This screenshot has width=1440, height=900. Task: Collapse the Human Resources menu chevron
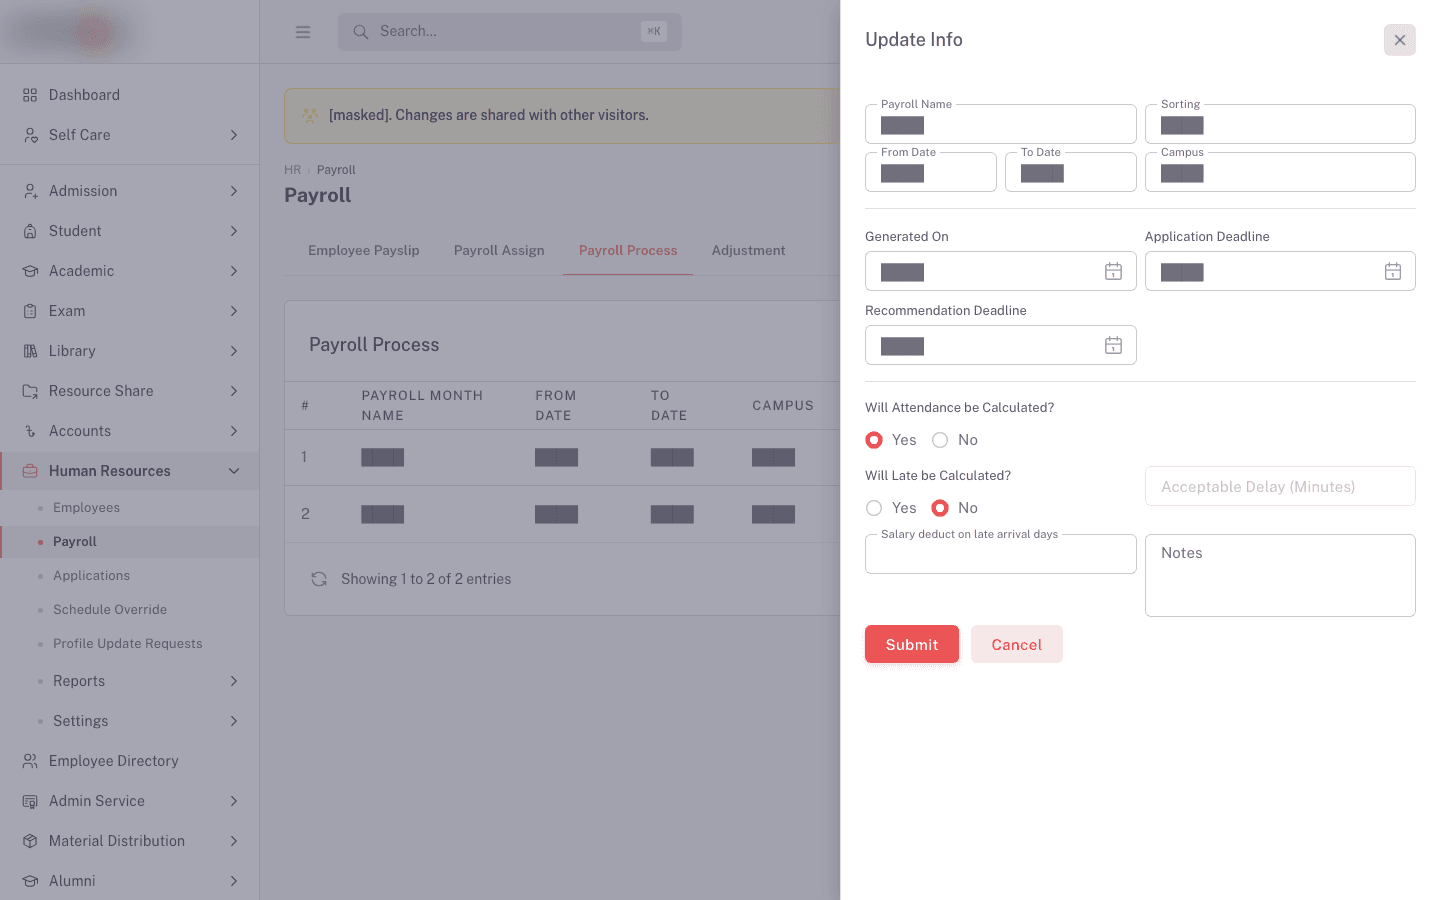tap(234, 471)
